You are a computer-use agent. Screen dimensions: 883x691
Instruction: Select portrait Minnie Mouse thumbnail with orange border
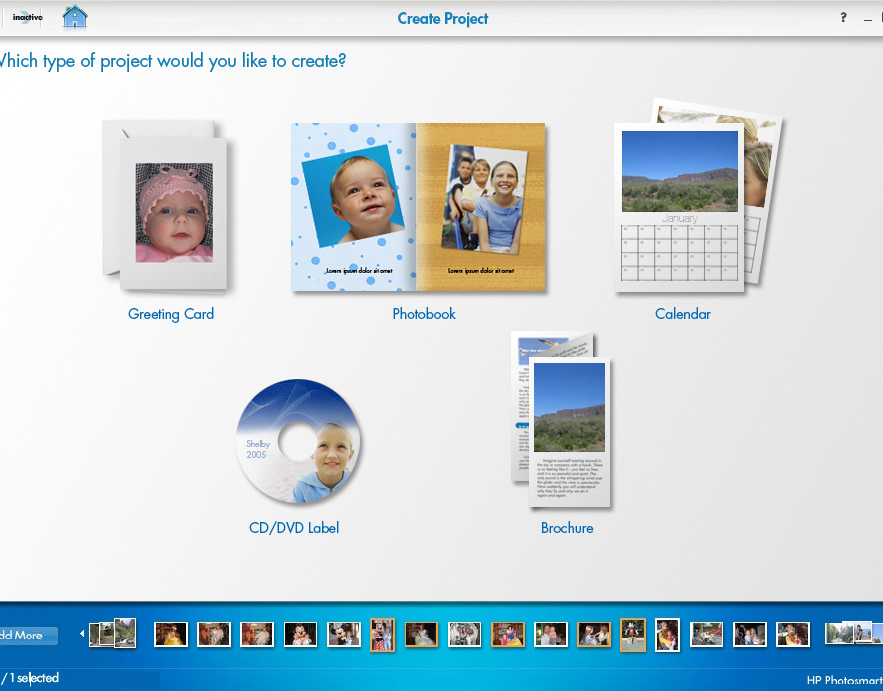(382, 635)
